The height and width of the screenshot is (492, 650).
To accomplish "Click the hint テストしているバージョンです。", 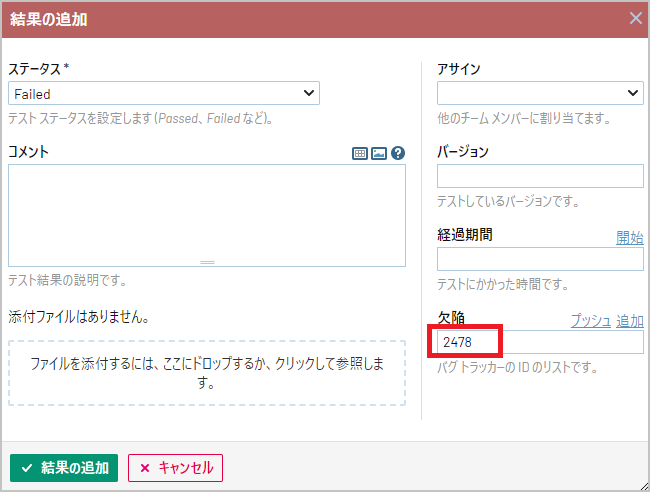I will pos(508,201).
